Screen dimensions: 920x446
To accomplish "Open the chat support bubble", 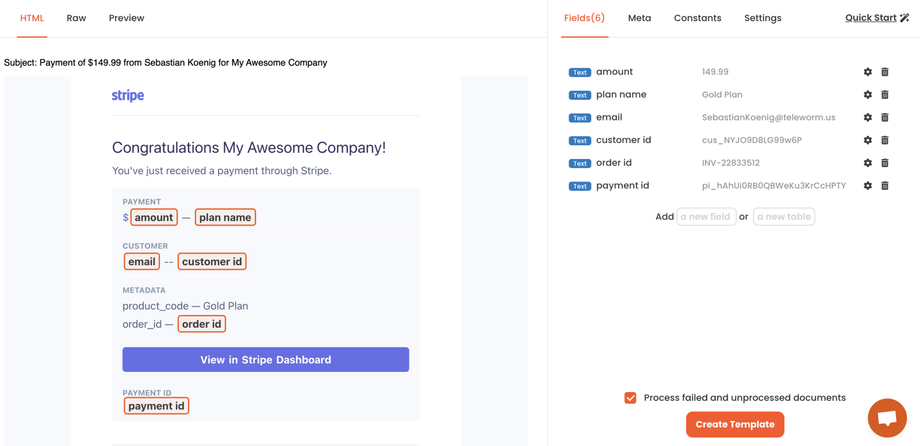I will (x=886, y=418).
